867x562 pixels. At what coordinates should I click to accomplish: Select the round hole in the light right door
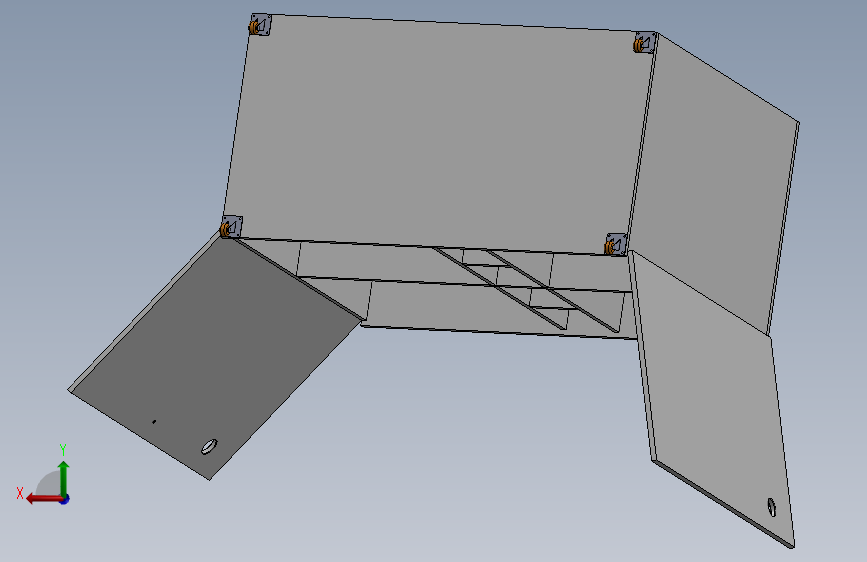point(772,507)
